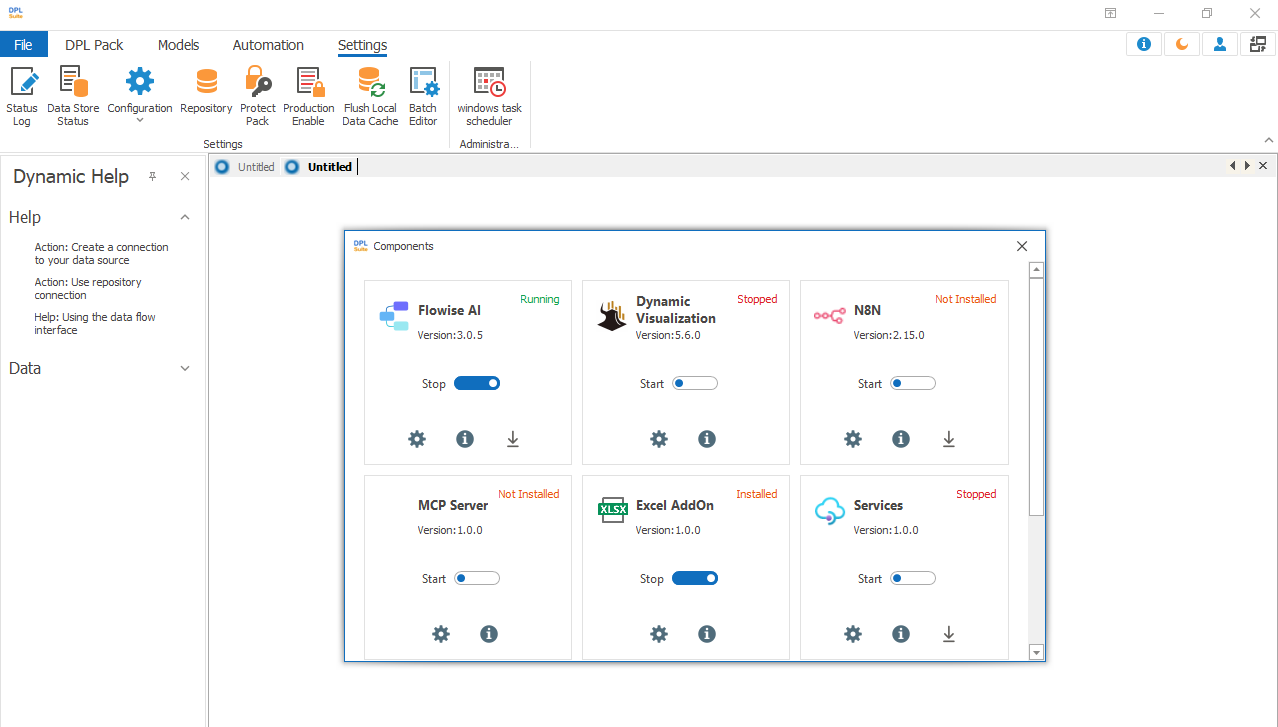
Task: Download the Flowise AI component
Action: click(x=513, y=439)
